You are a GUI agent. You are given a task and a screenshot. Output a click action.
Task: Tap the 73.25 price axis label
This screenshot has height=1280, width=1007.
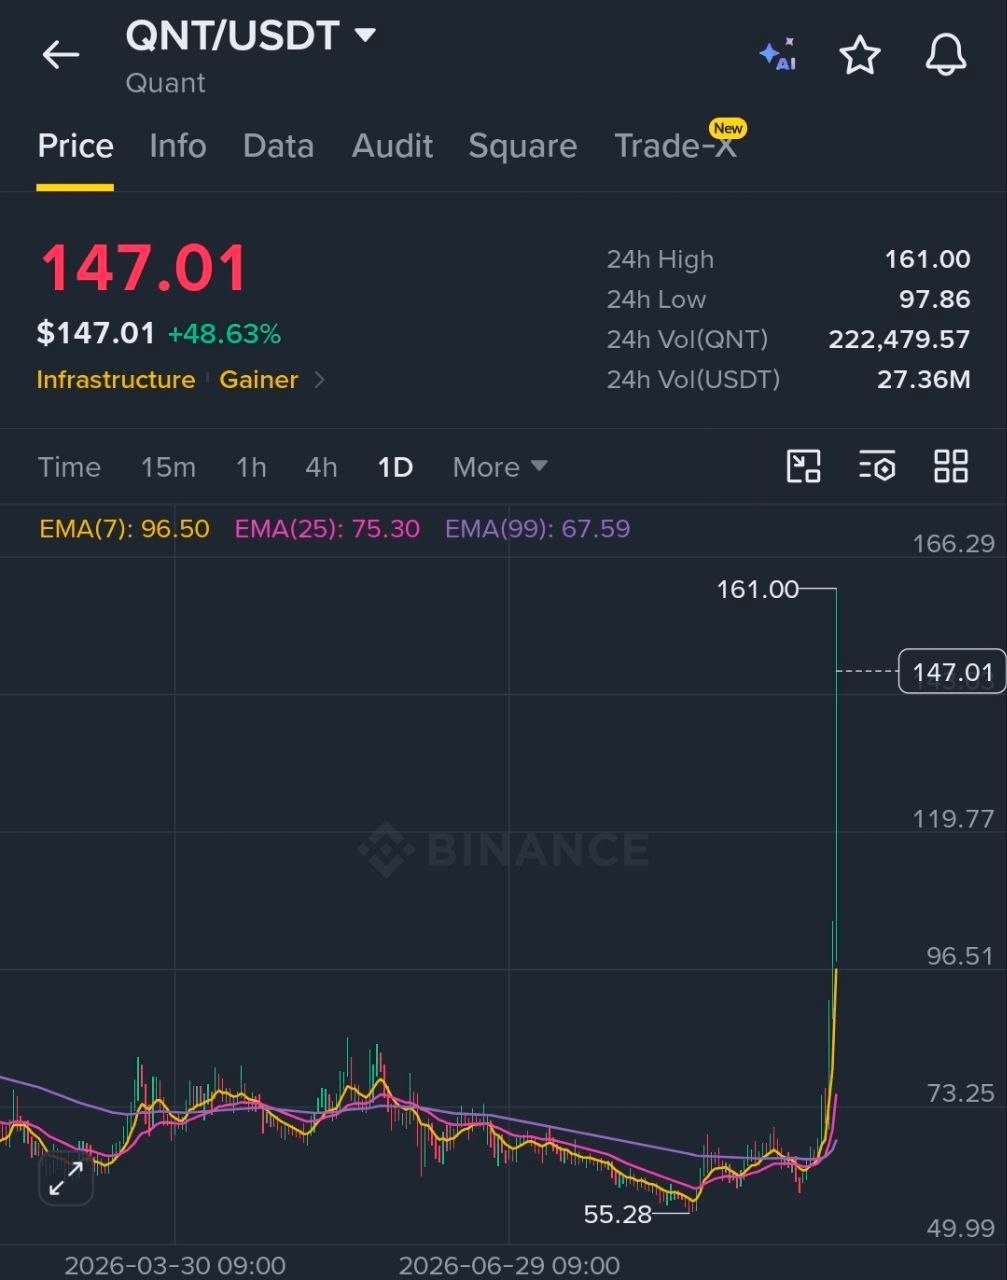[961, 1093]
